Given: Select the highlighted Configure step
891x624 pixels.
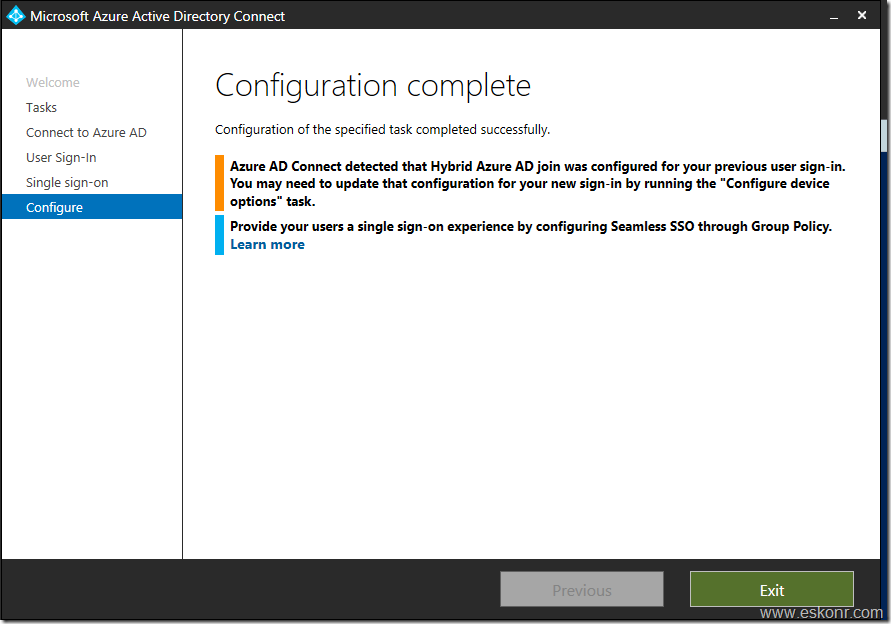Looking at the screenshot, I should [x=92, y=207].
